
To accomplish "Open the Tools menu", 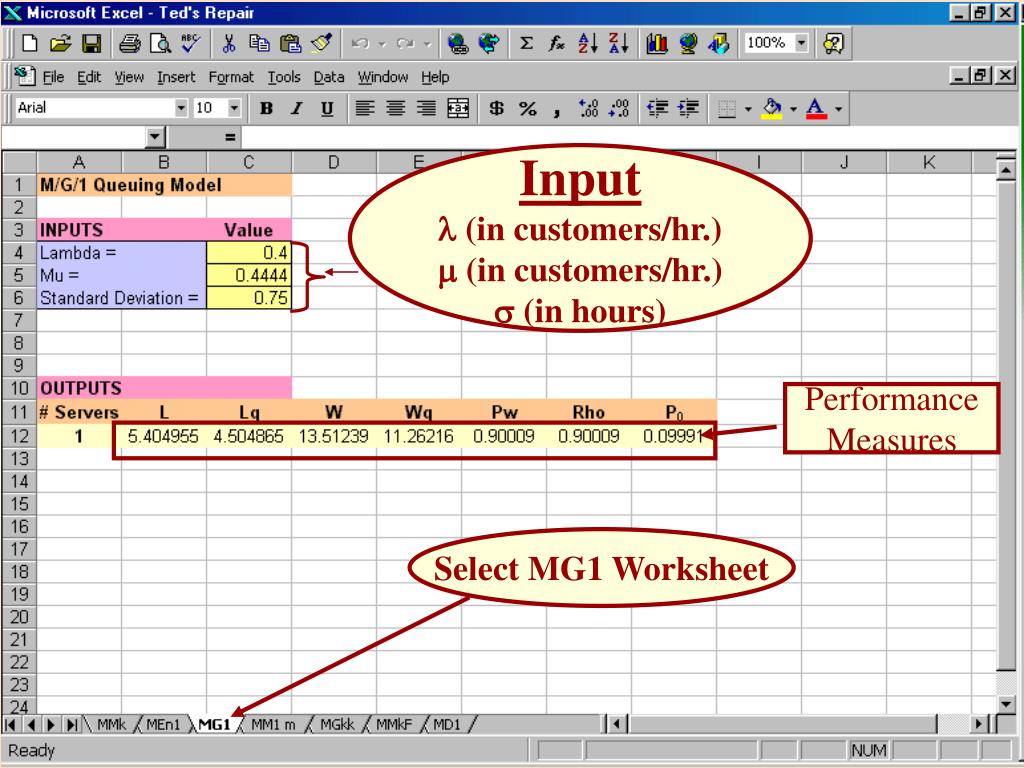I will (284, 77).
